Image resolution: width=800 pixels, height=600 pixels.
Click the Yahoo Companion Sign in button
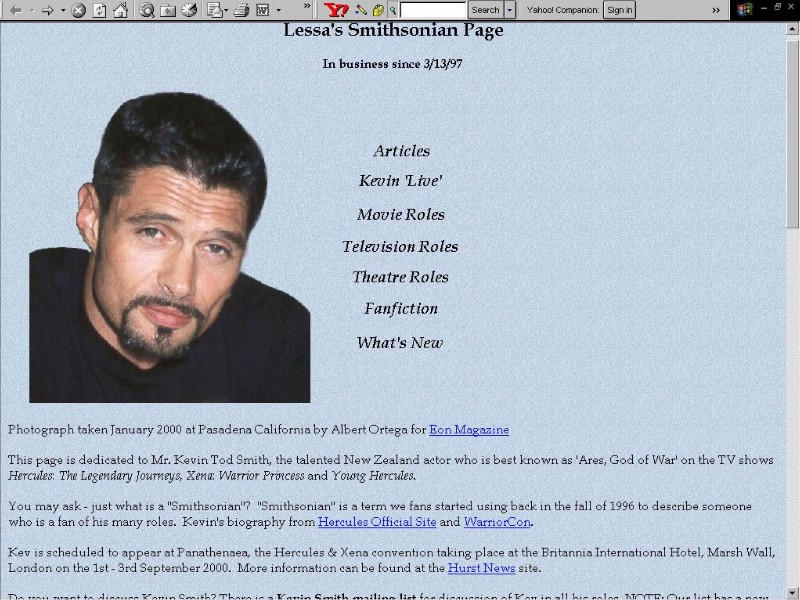619,10
